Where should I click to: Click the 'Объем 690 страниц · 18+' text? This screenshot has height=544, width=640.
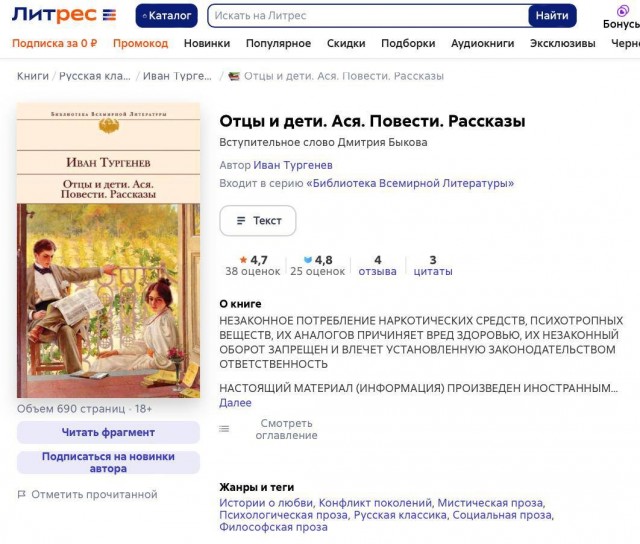(84, 409)
